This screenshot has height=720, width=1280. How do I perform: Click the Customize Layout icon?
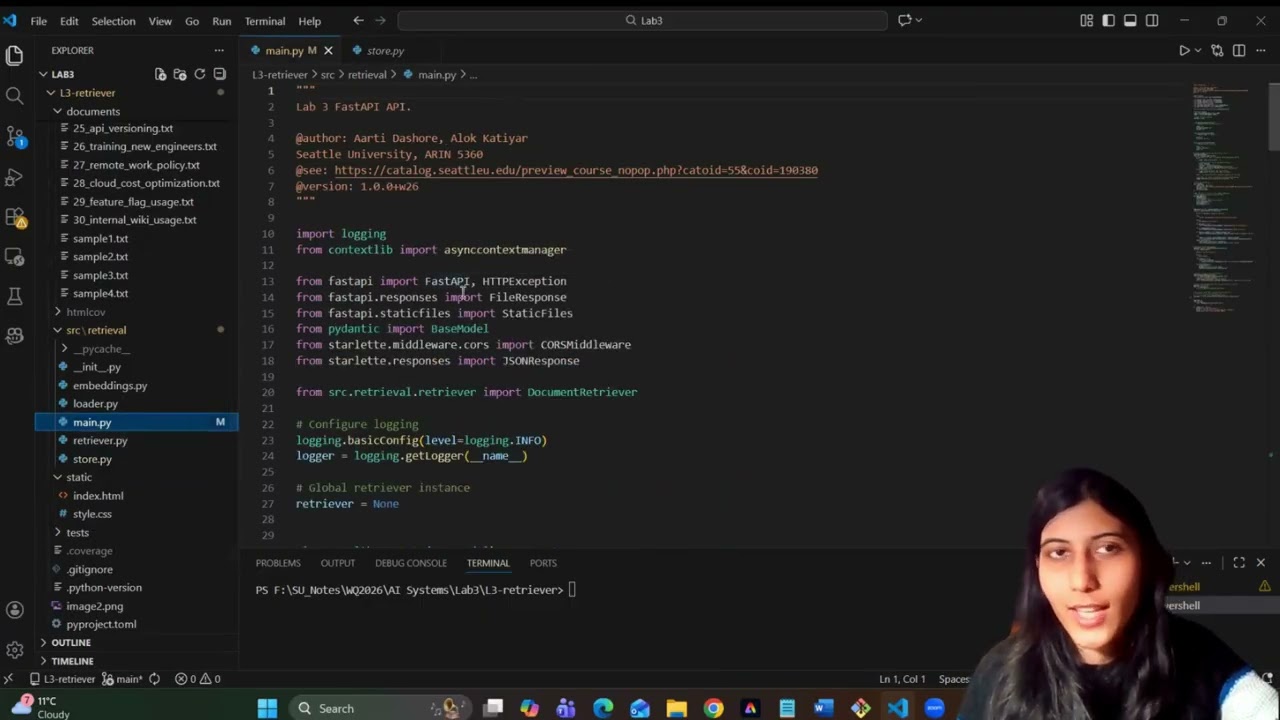1087,20
